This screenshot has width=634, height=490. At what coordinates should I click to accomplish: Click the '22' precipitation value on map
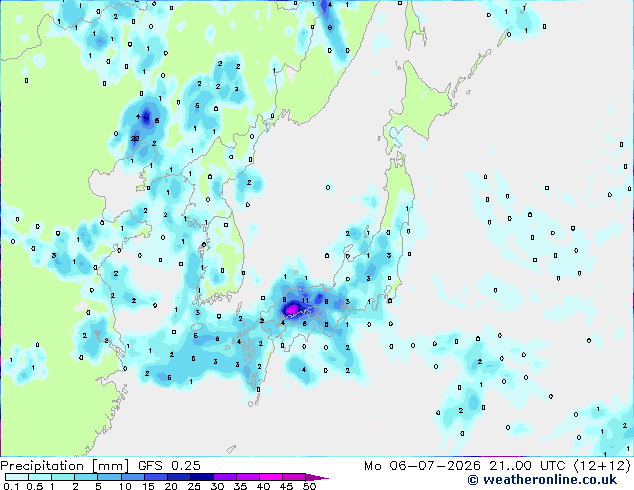(x=135, y=138)
